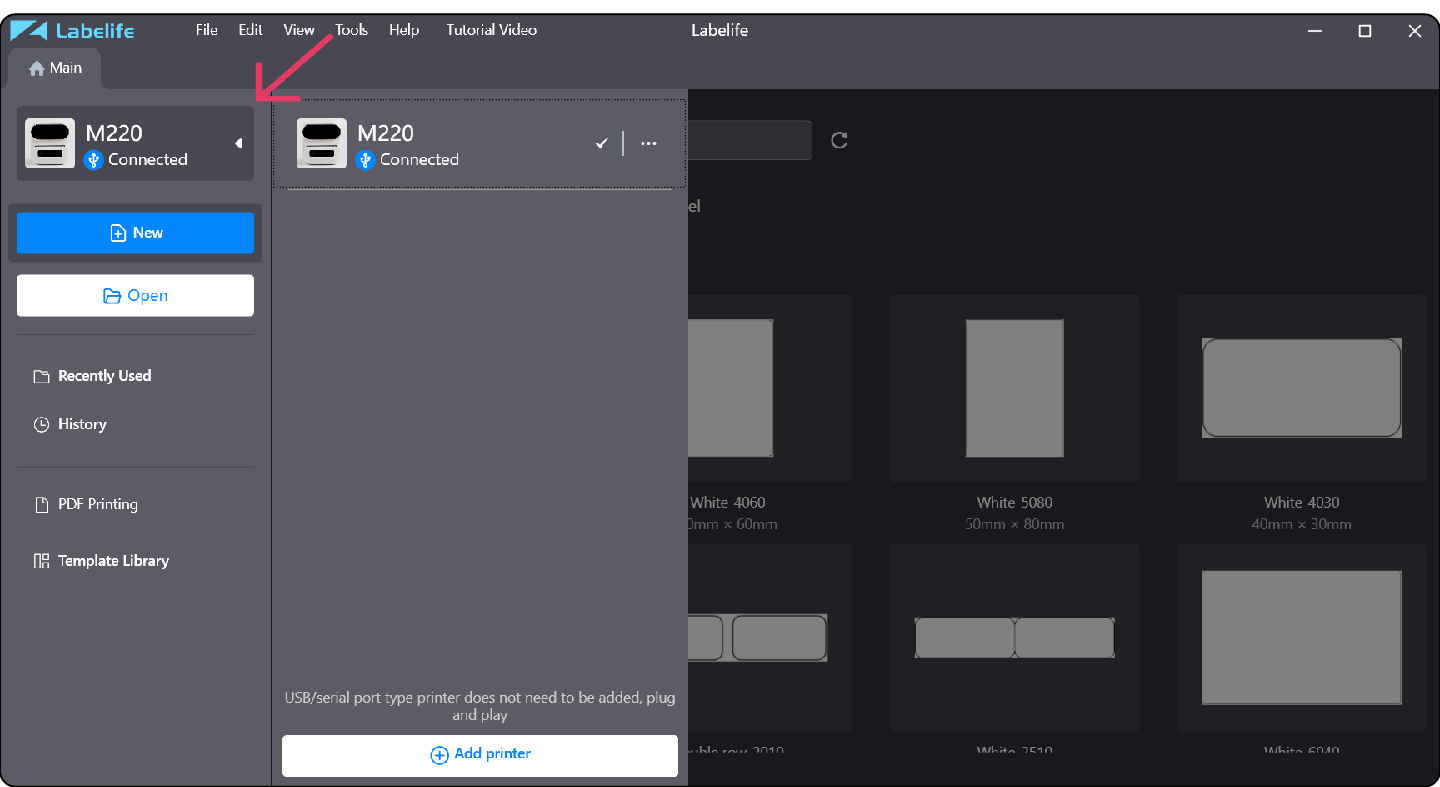Viewport: 1440px width, 787px height.
Task: Select the M220 printer entry in the printer list
Action: coord(480,144)
